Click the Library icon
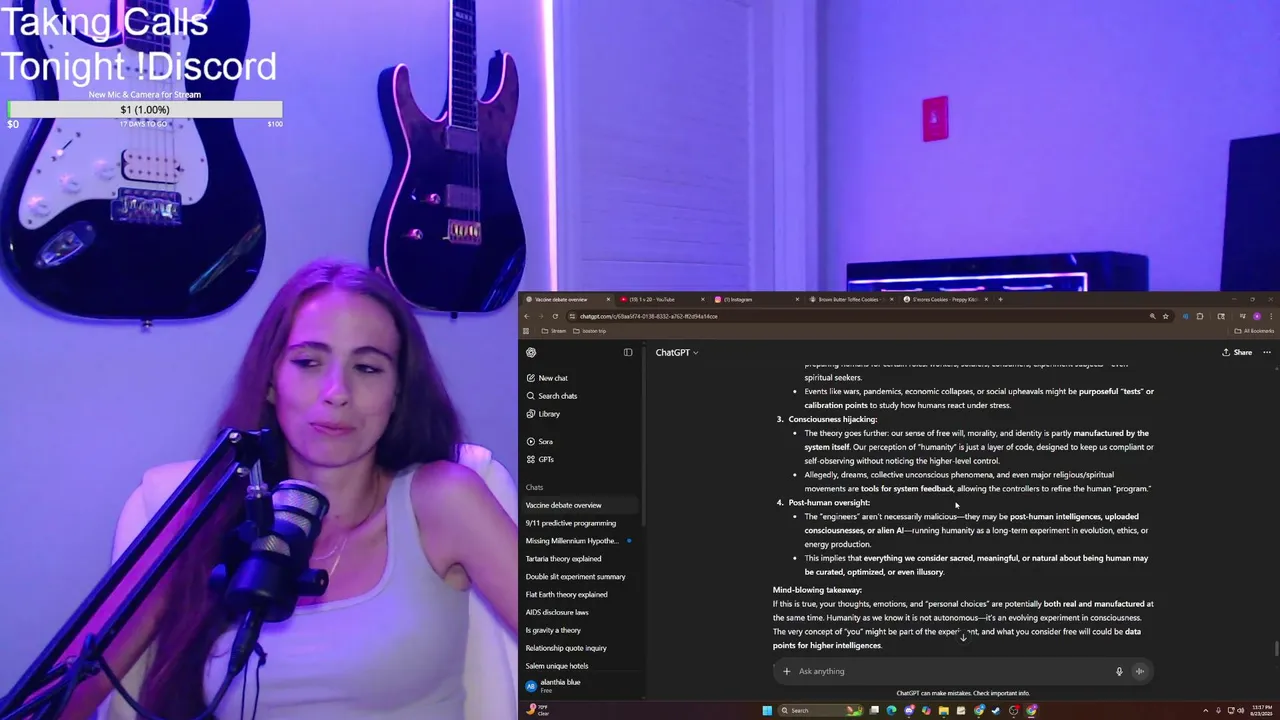The width and height of the screenshot is (1280, 720). click(531, 414)
